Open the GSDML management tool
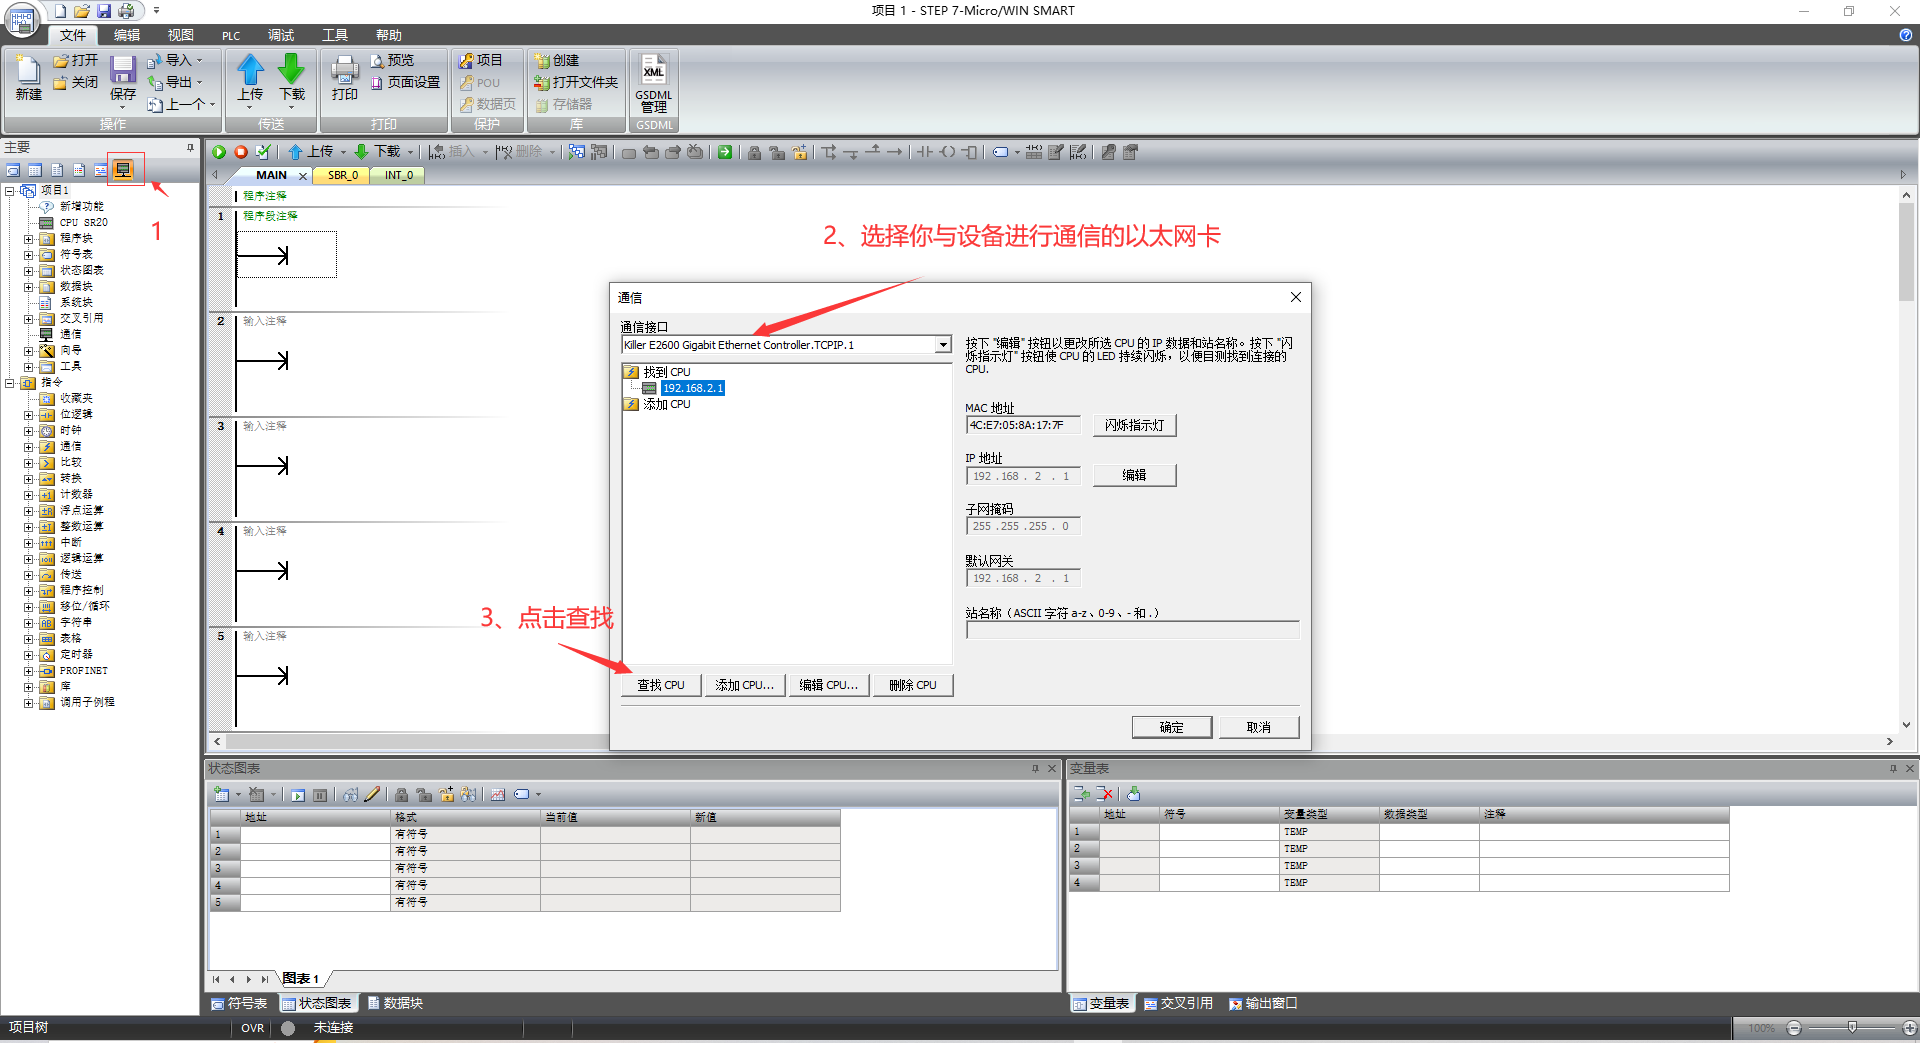Screen dimensions: 1920x1043 [653, 84]
